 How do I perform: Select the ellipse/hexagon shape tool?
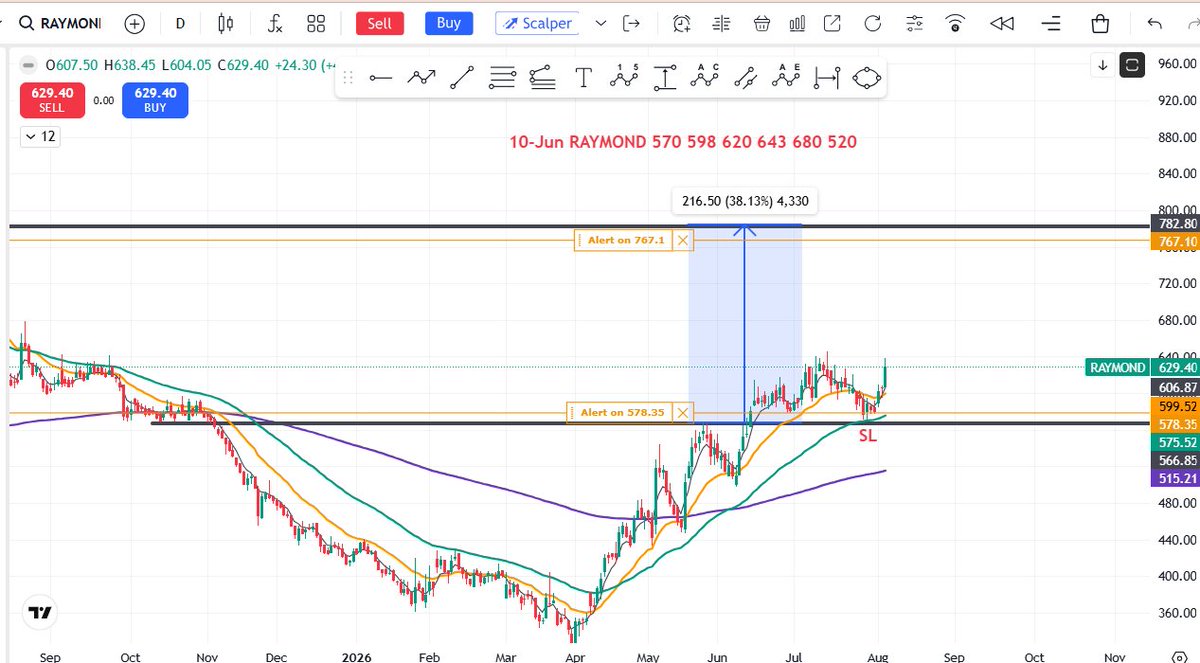coord(866,77)
